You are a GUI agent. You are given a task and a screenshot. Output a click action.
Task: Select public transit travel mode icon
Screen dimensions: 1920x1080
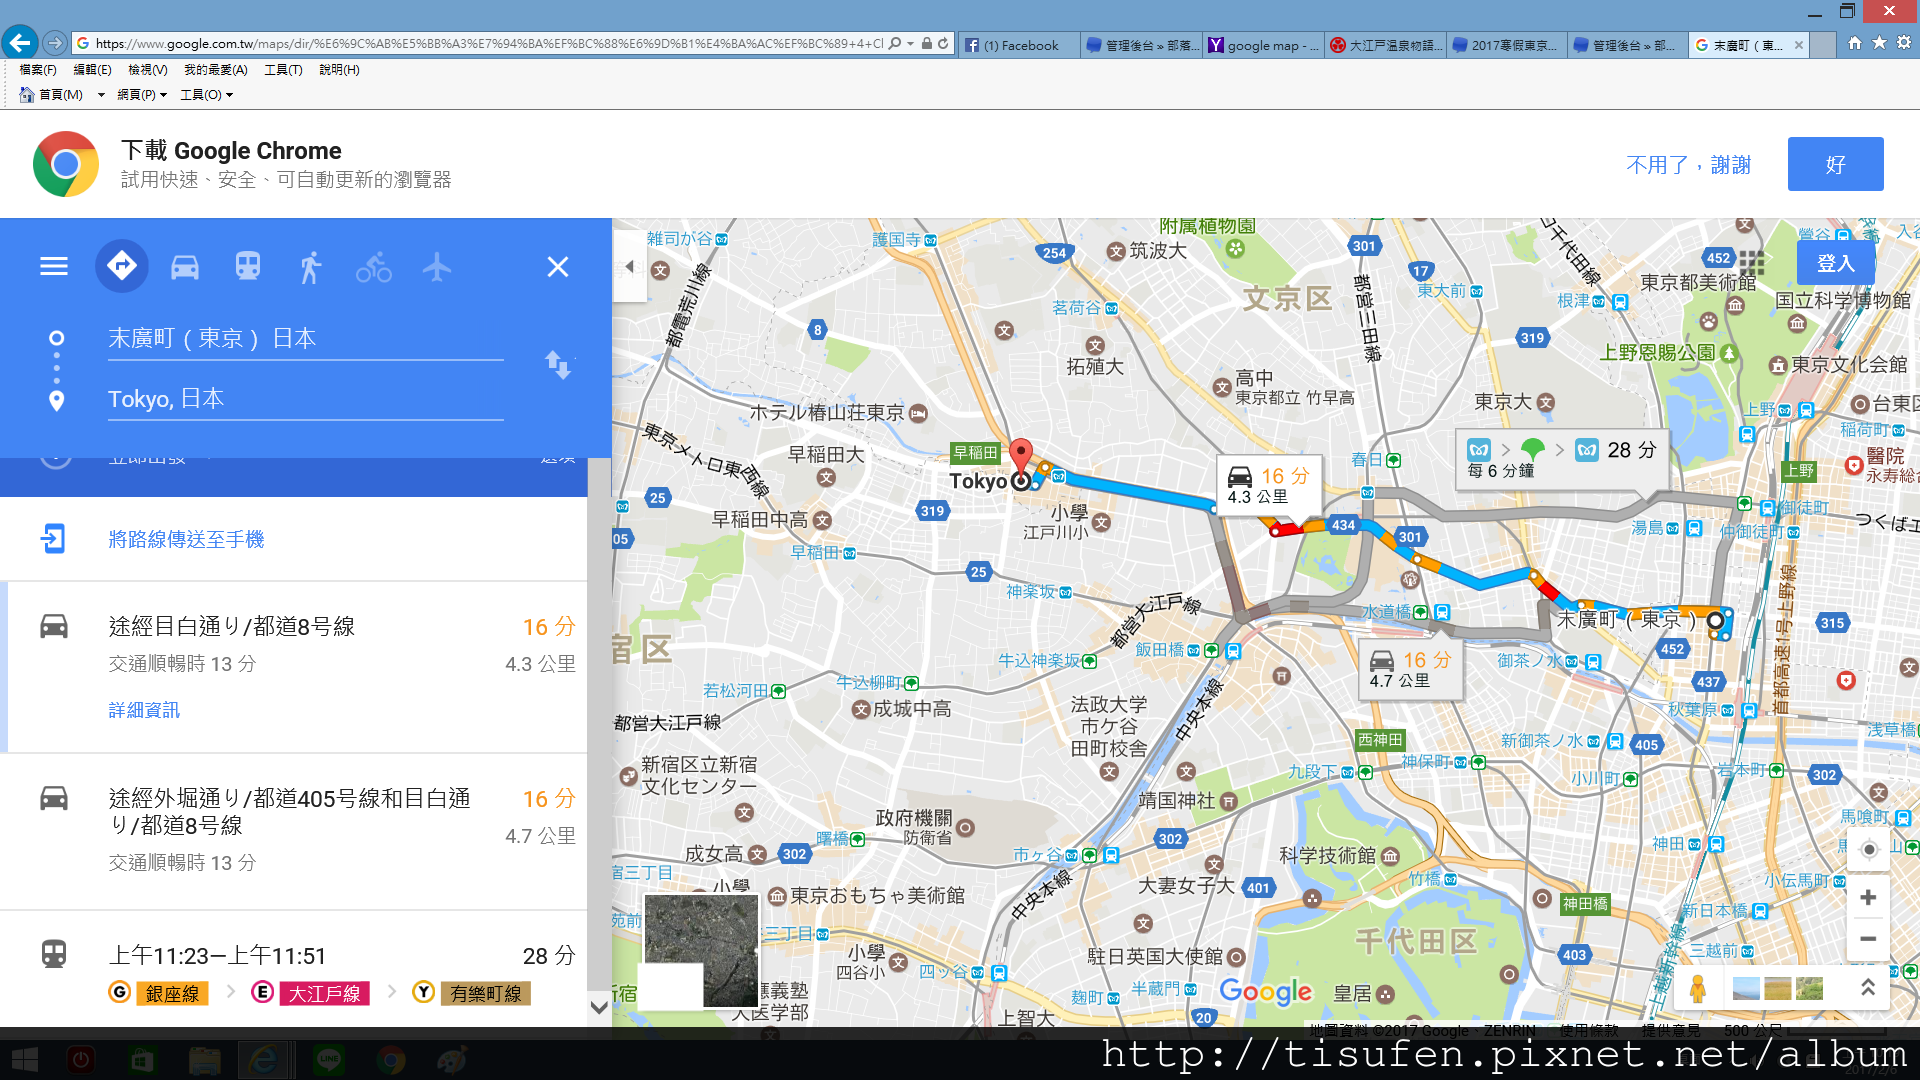point(248,267)
